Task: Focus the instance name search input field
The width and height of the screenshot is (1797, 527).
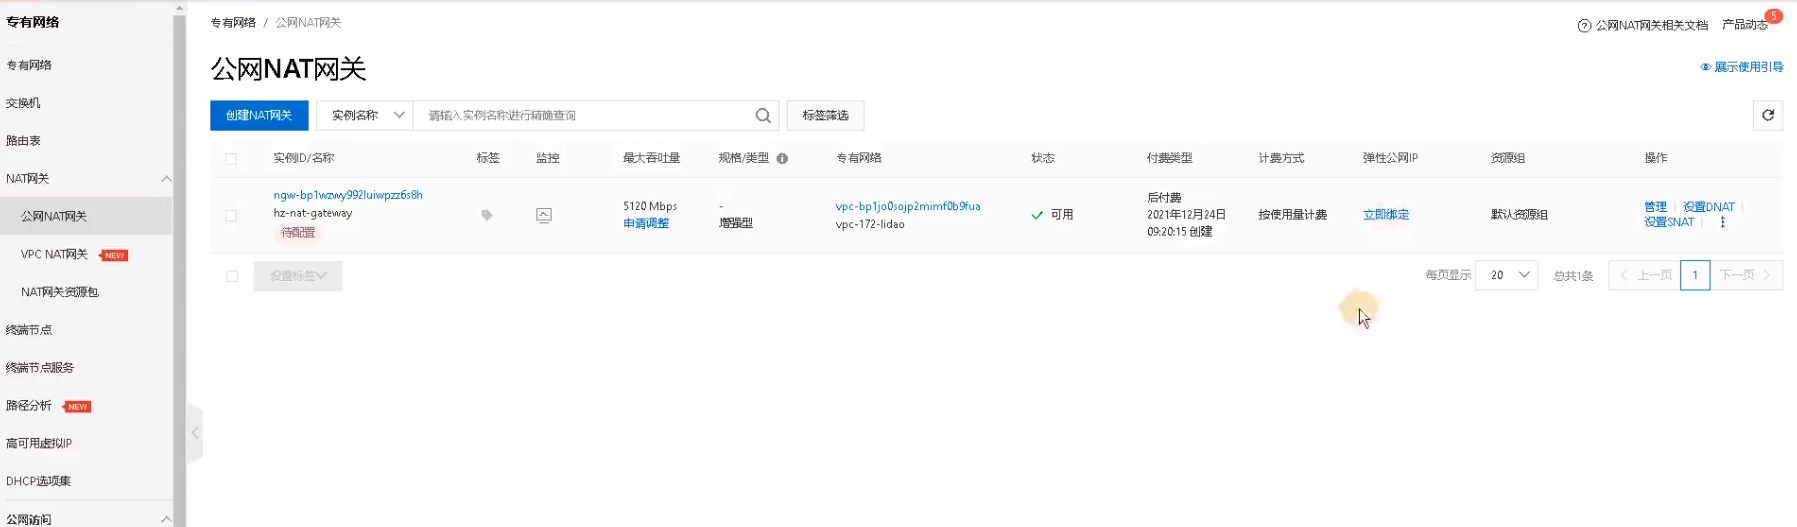Action: [x=585, y=116]
